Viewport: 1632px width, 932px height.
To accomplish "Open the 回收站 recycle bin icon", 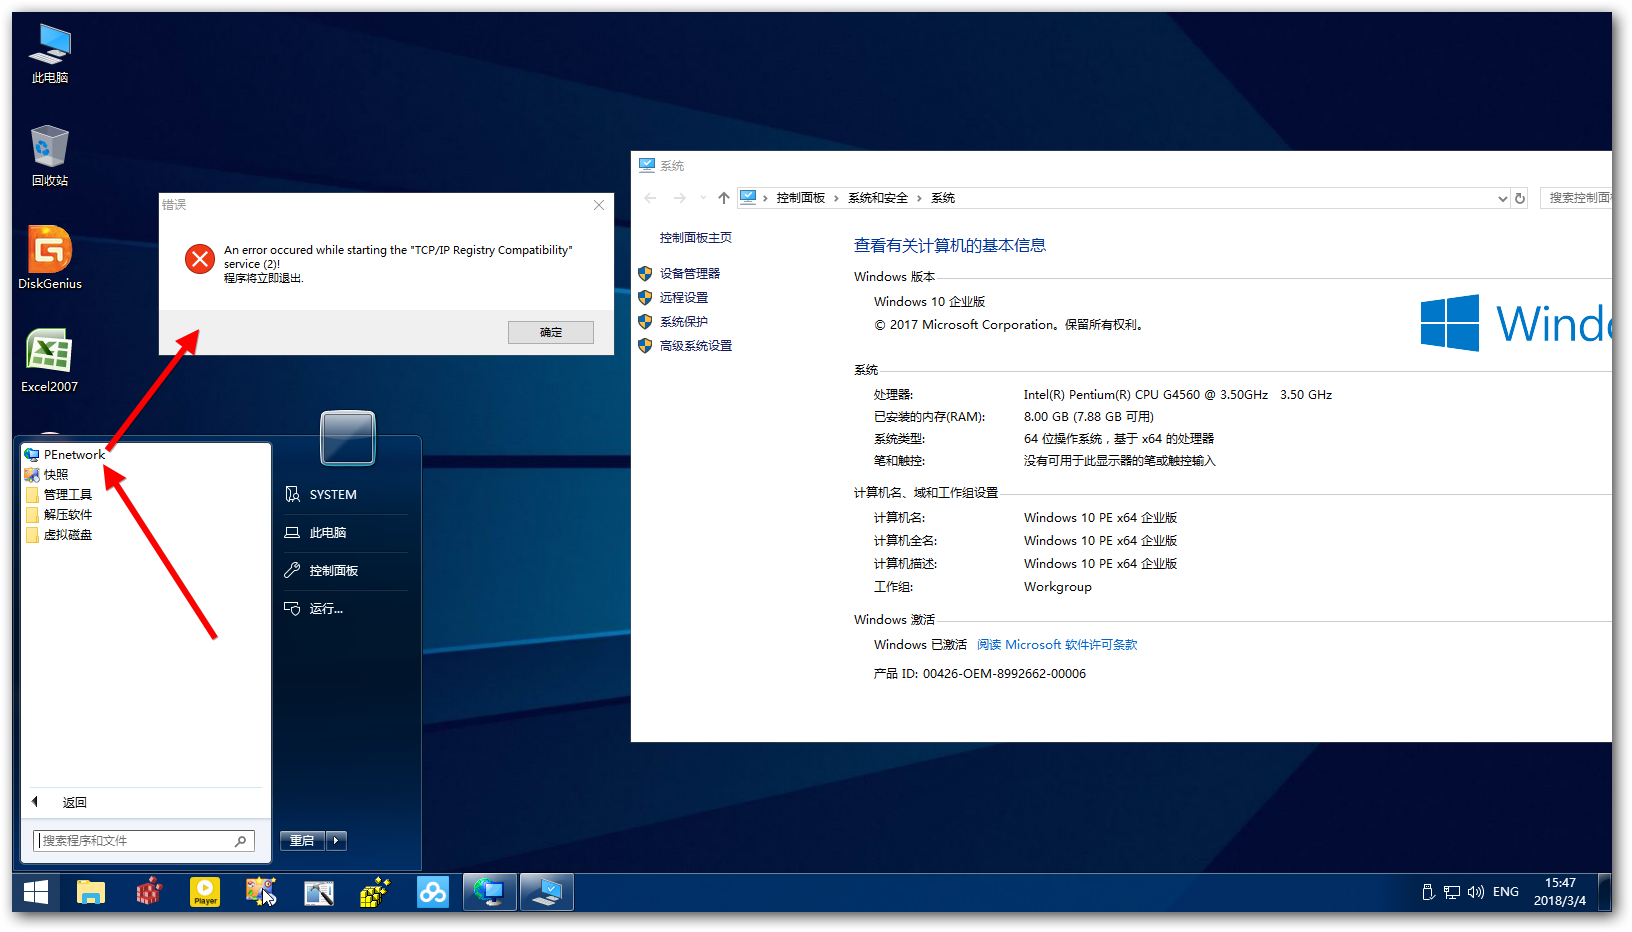I will point(50,156).
